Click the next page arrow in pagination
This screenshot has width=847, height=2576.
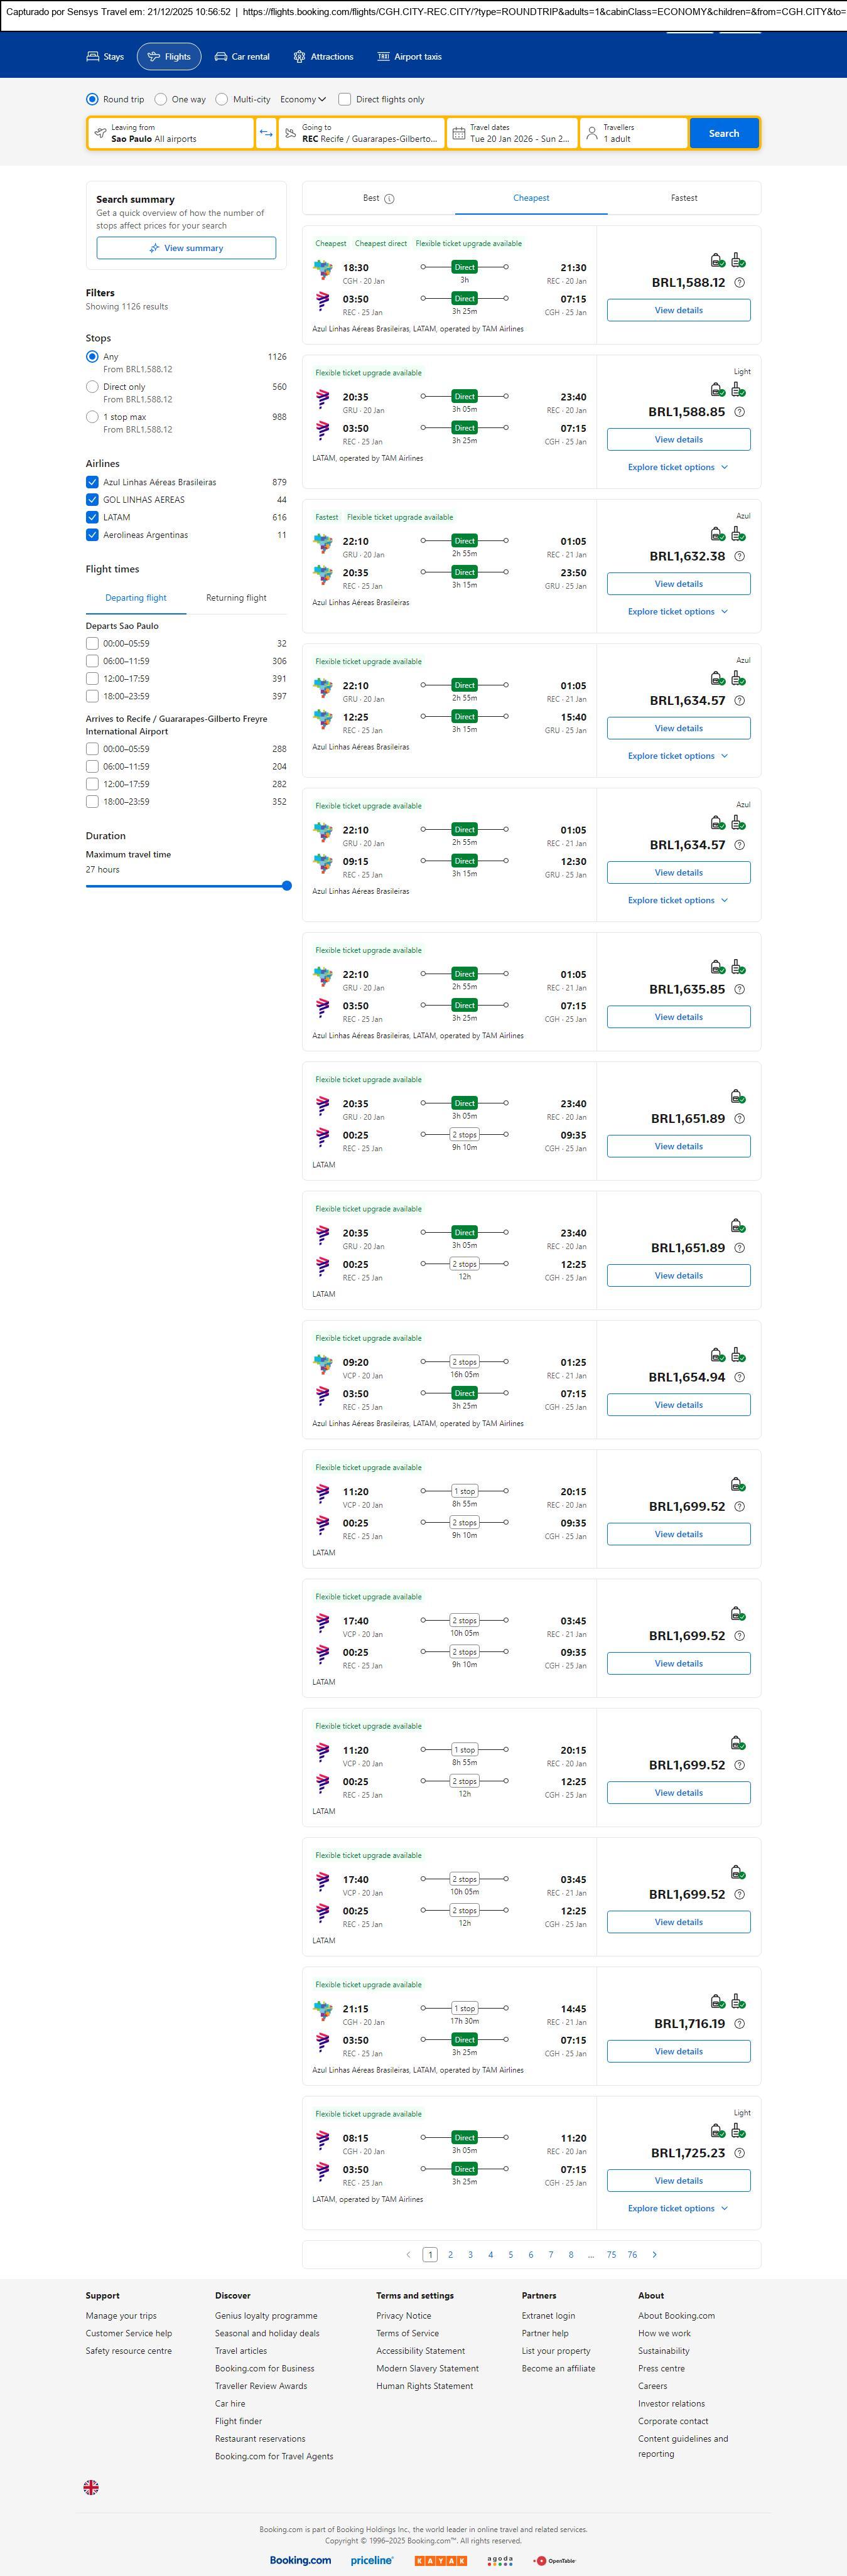(655, 2254)
